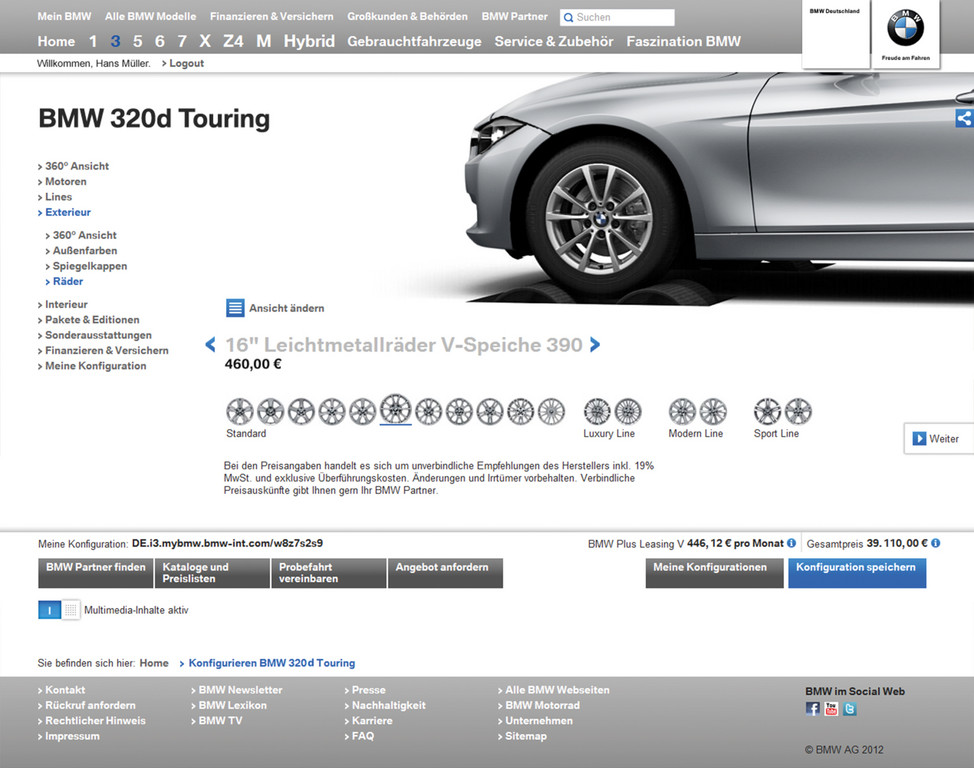This screenshot has width=974, height=768.
Task: Open Großkunden & Behörden menu
Action: point(407,16)
